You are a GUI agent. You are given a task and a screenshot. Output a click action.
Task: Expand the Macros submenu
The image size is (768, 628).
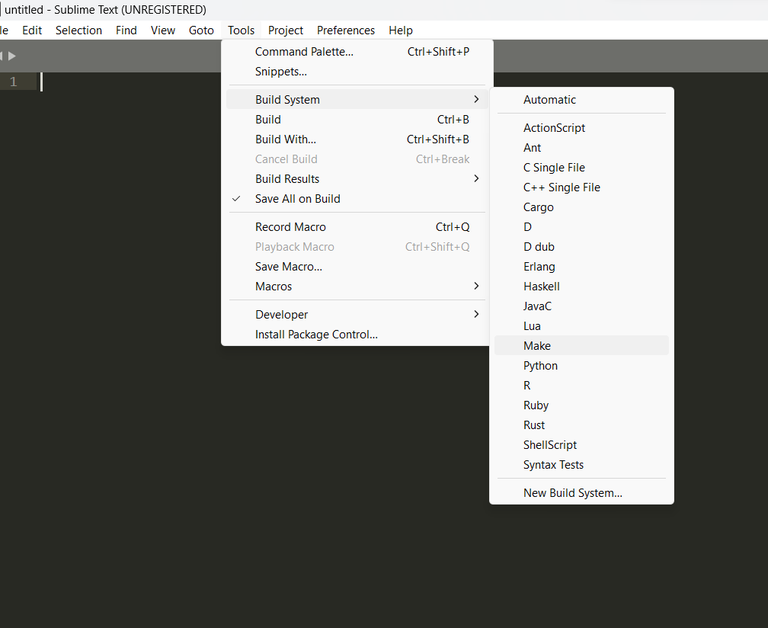click(357, 286)
